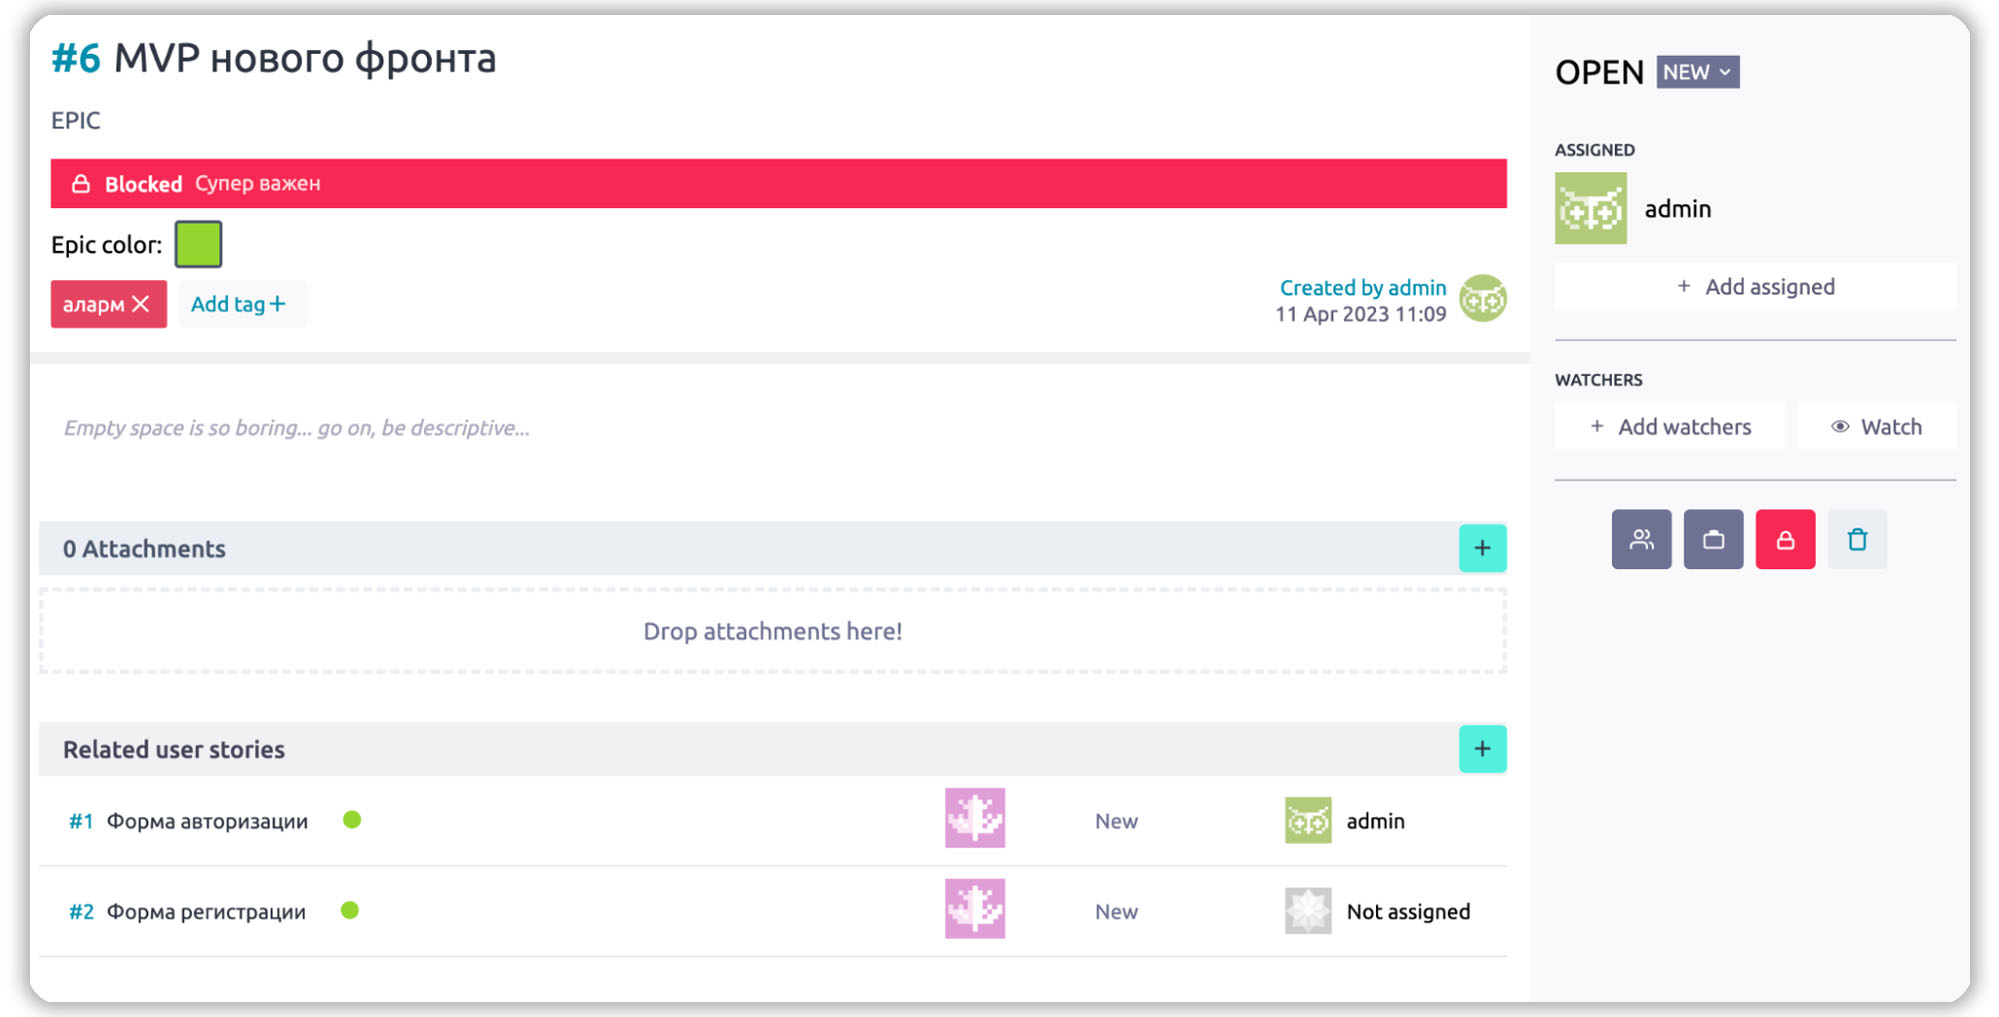Click Add assigned button
This screenshot has width=1999, height=1017.
[x=1755, y=287]
